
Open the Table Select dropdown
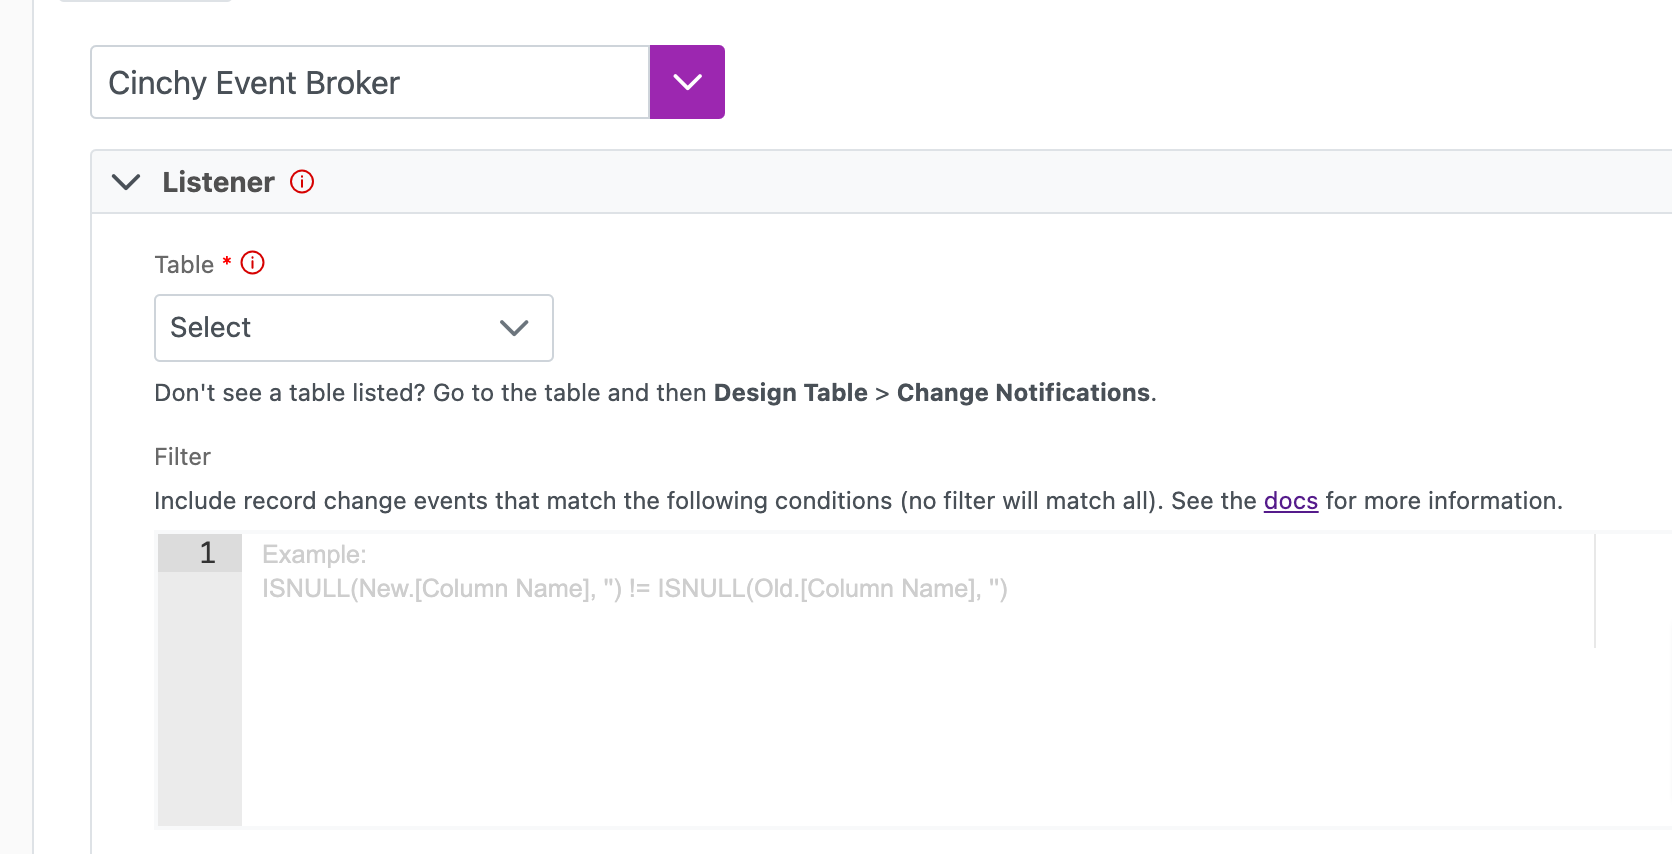point(354,328)
